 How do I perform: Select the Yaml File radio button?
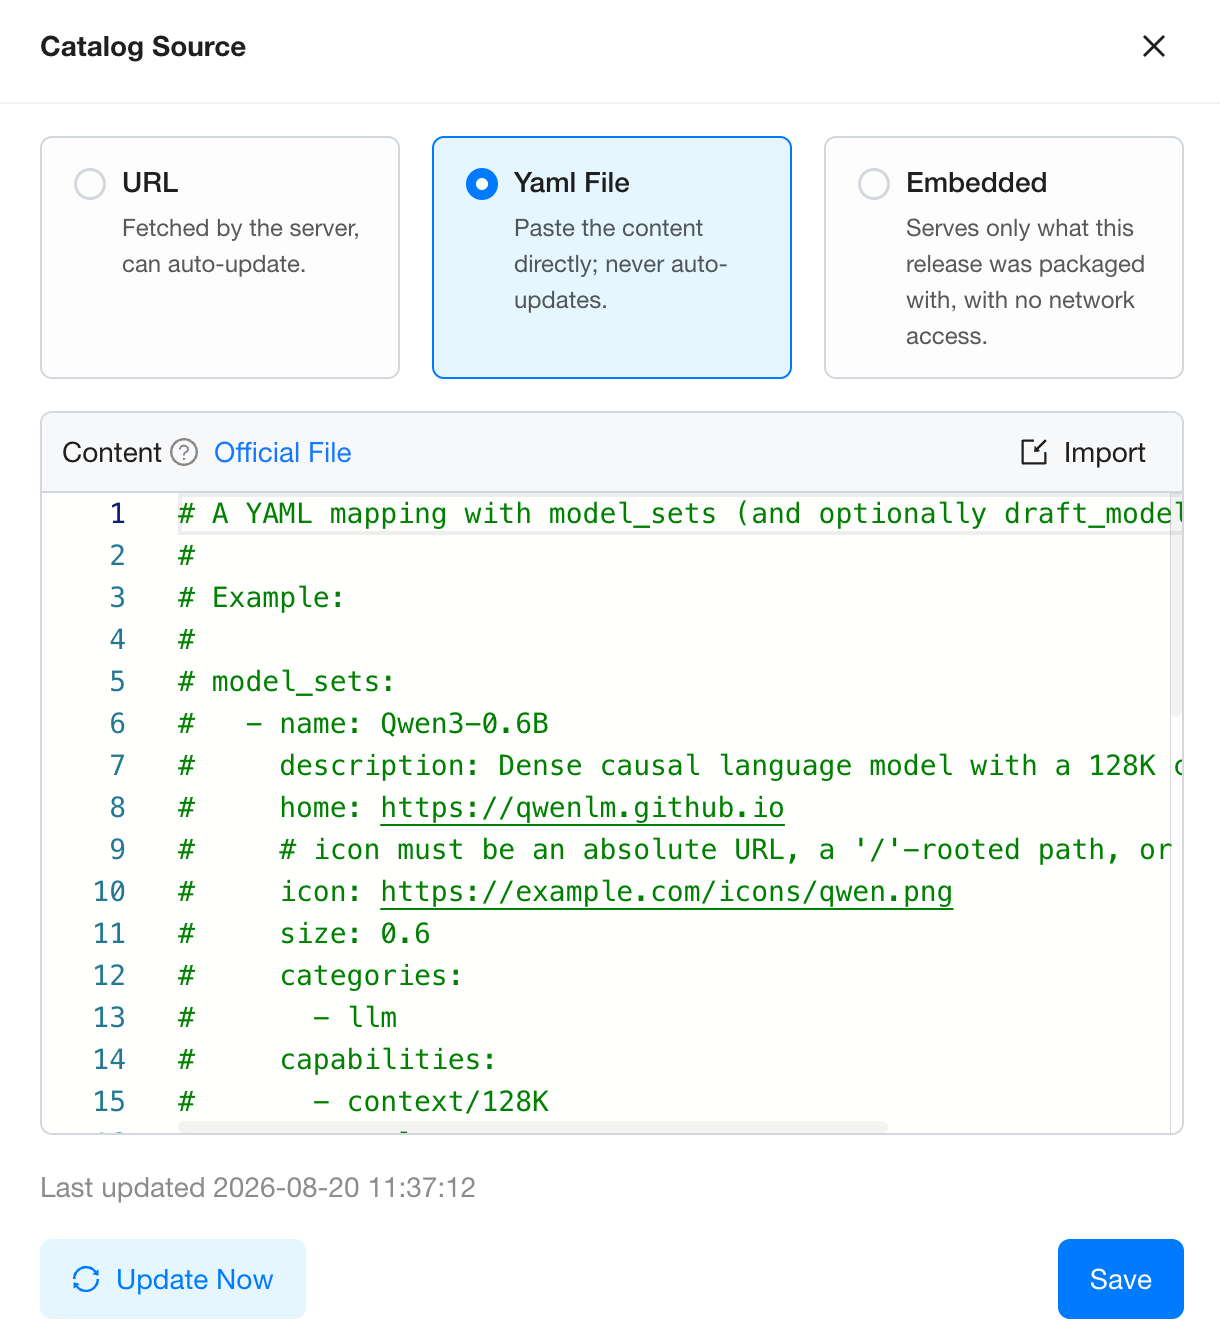click(x=482, y=184)
